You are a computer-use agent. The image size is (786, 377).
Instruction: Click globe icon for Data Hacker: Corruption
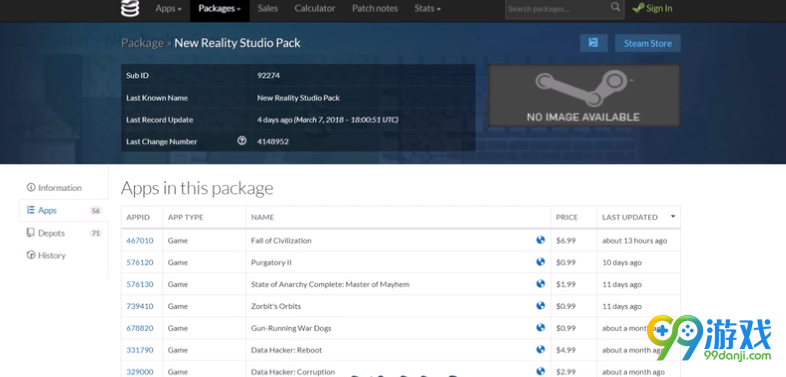click(x=540, y=371)
